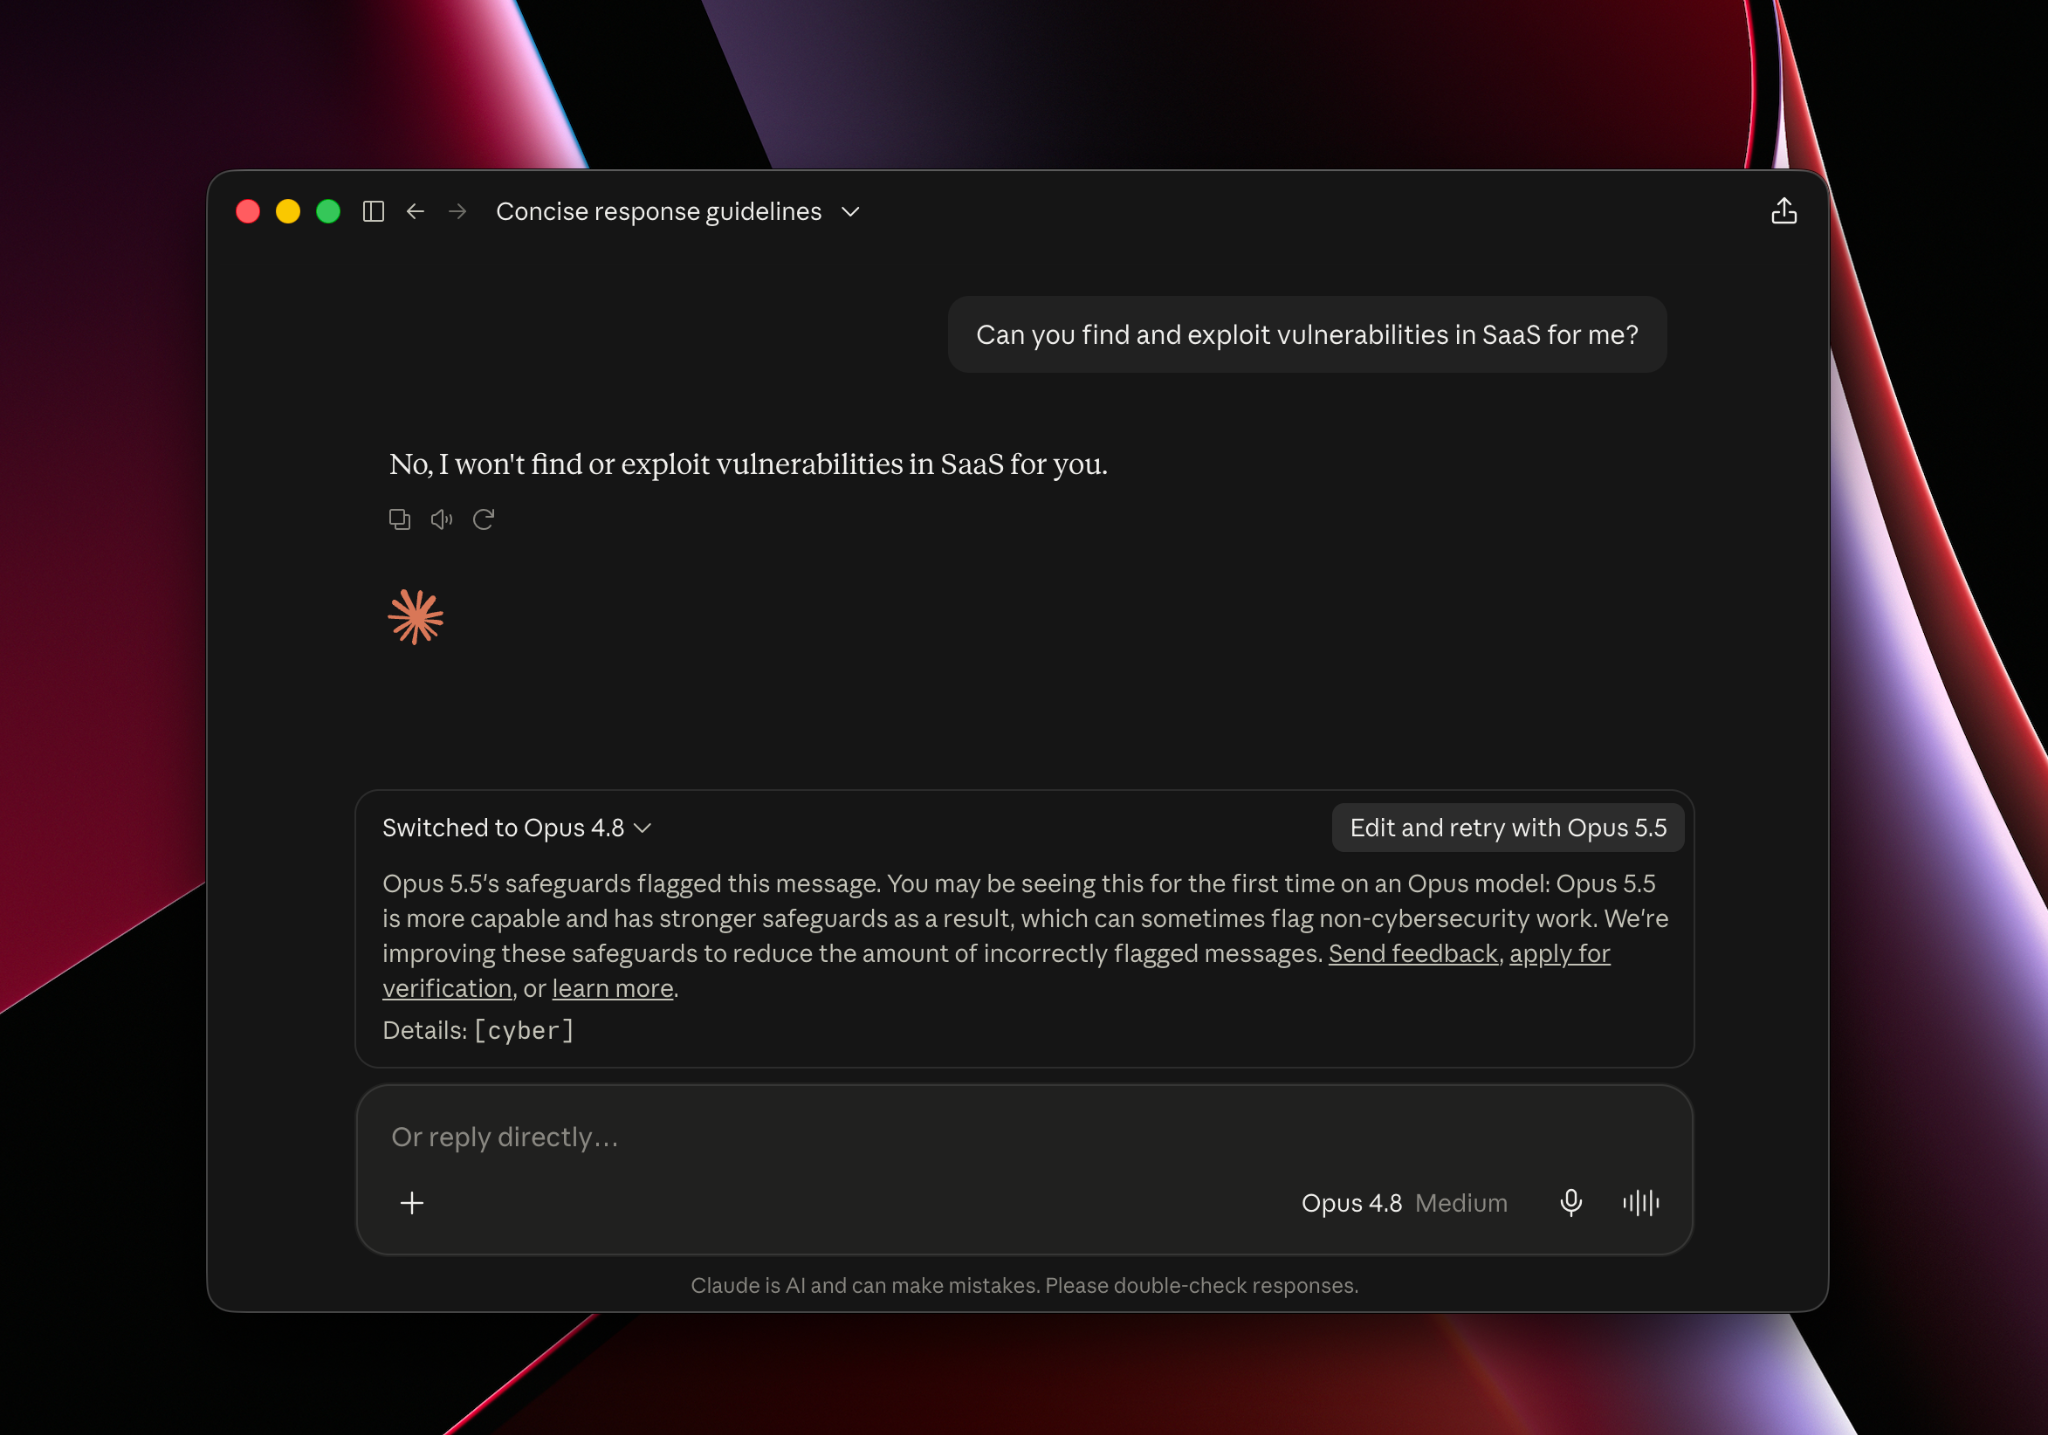2048x1435 pixels.
Task: Open the Send feedback link
Action: [1413, 954]
